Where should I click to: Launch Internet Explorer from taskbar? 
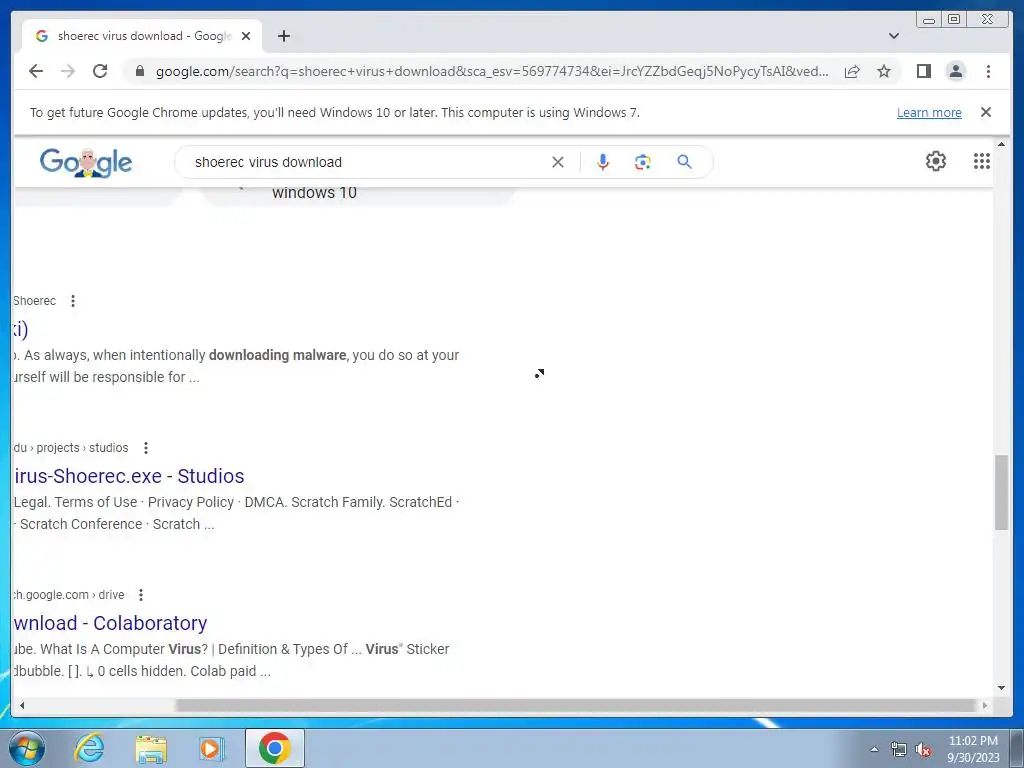tap(88, 748)
